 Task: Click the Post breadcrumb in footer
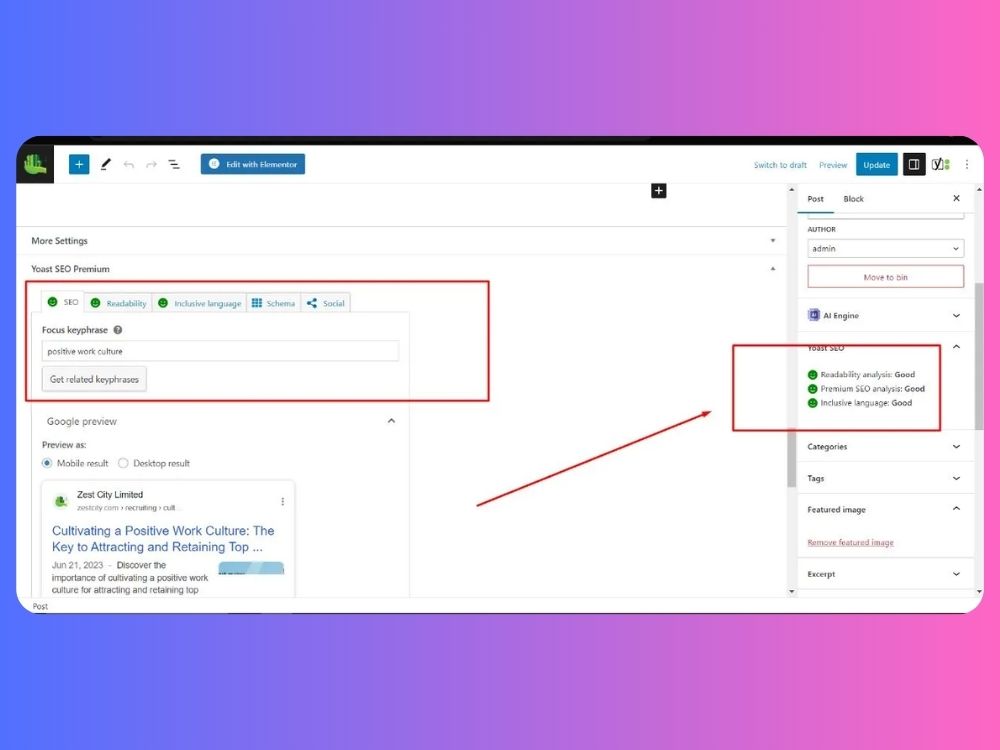[40, 607]
